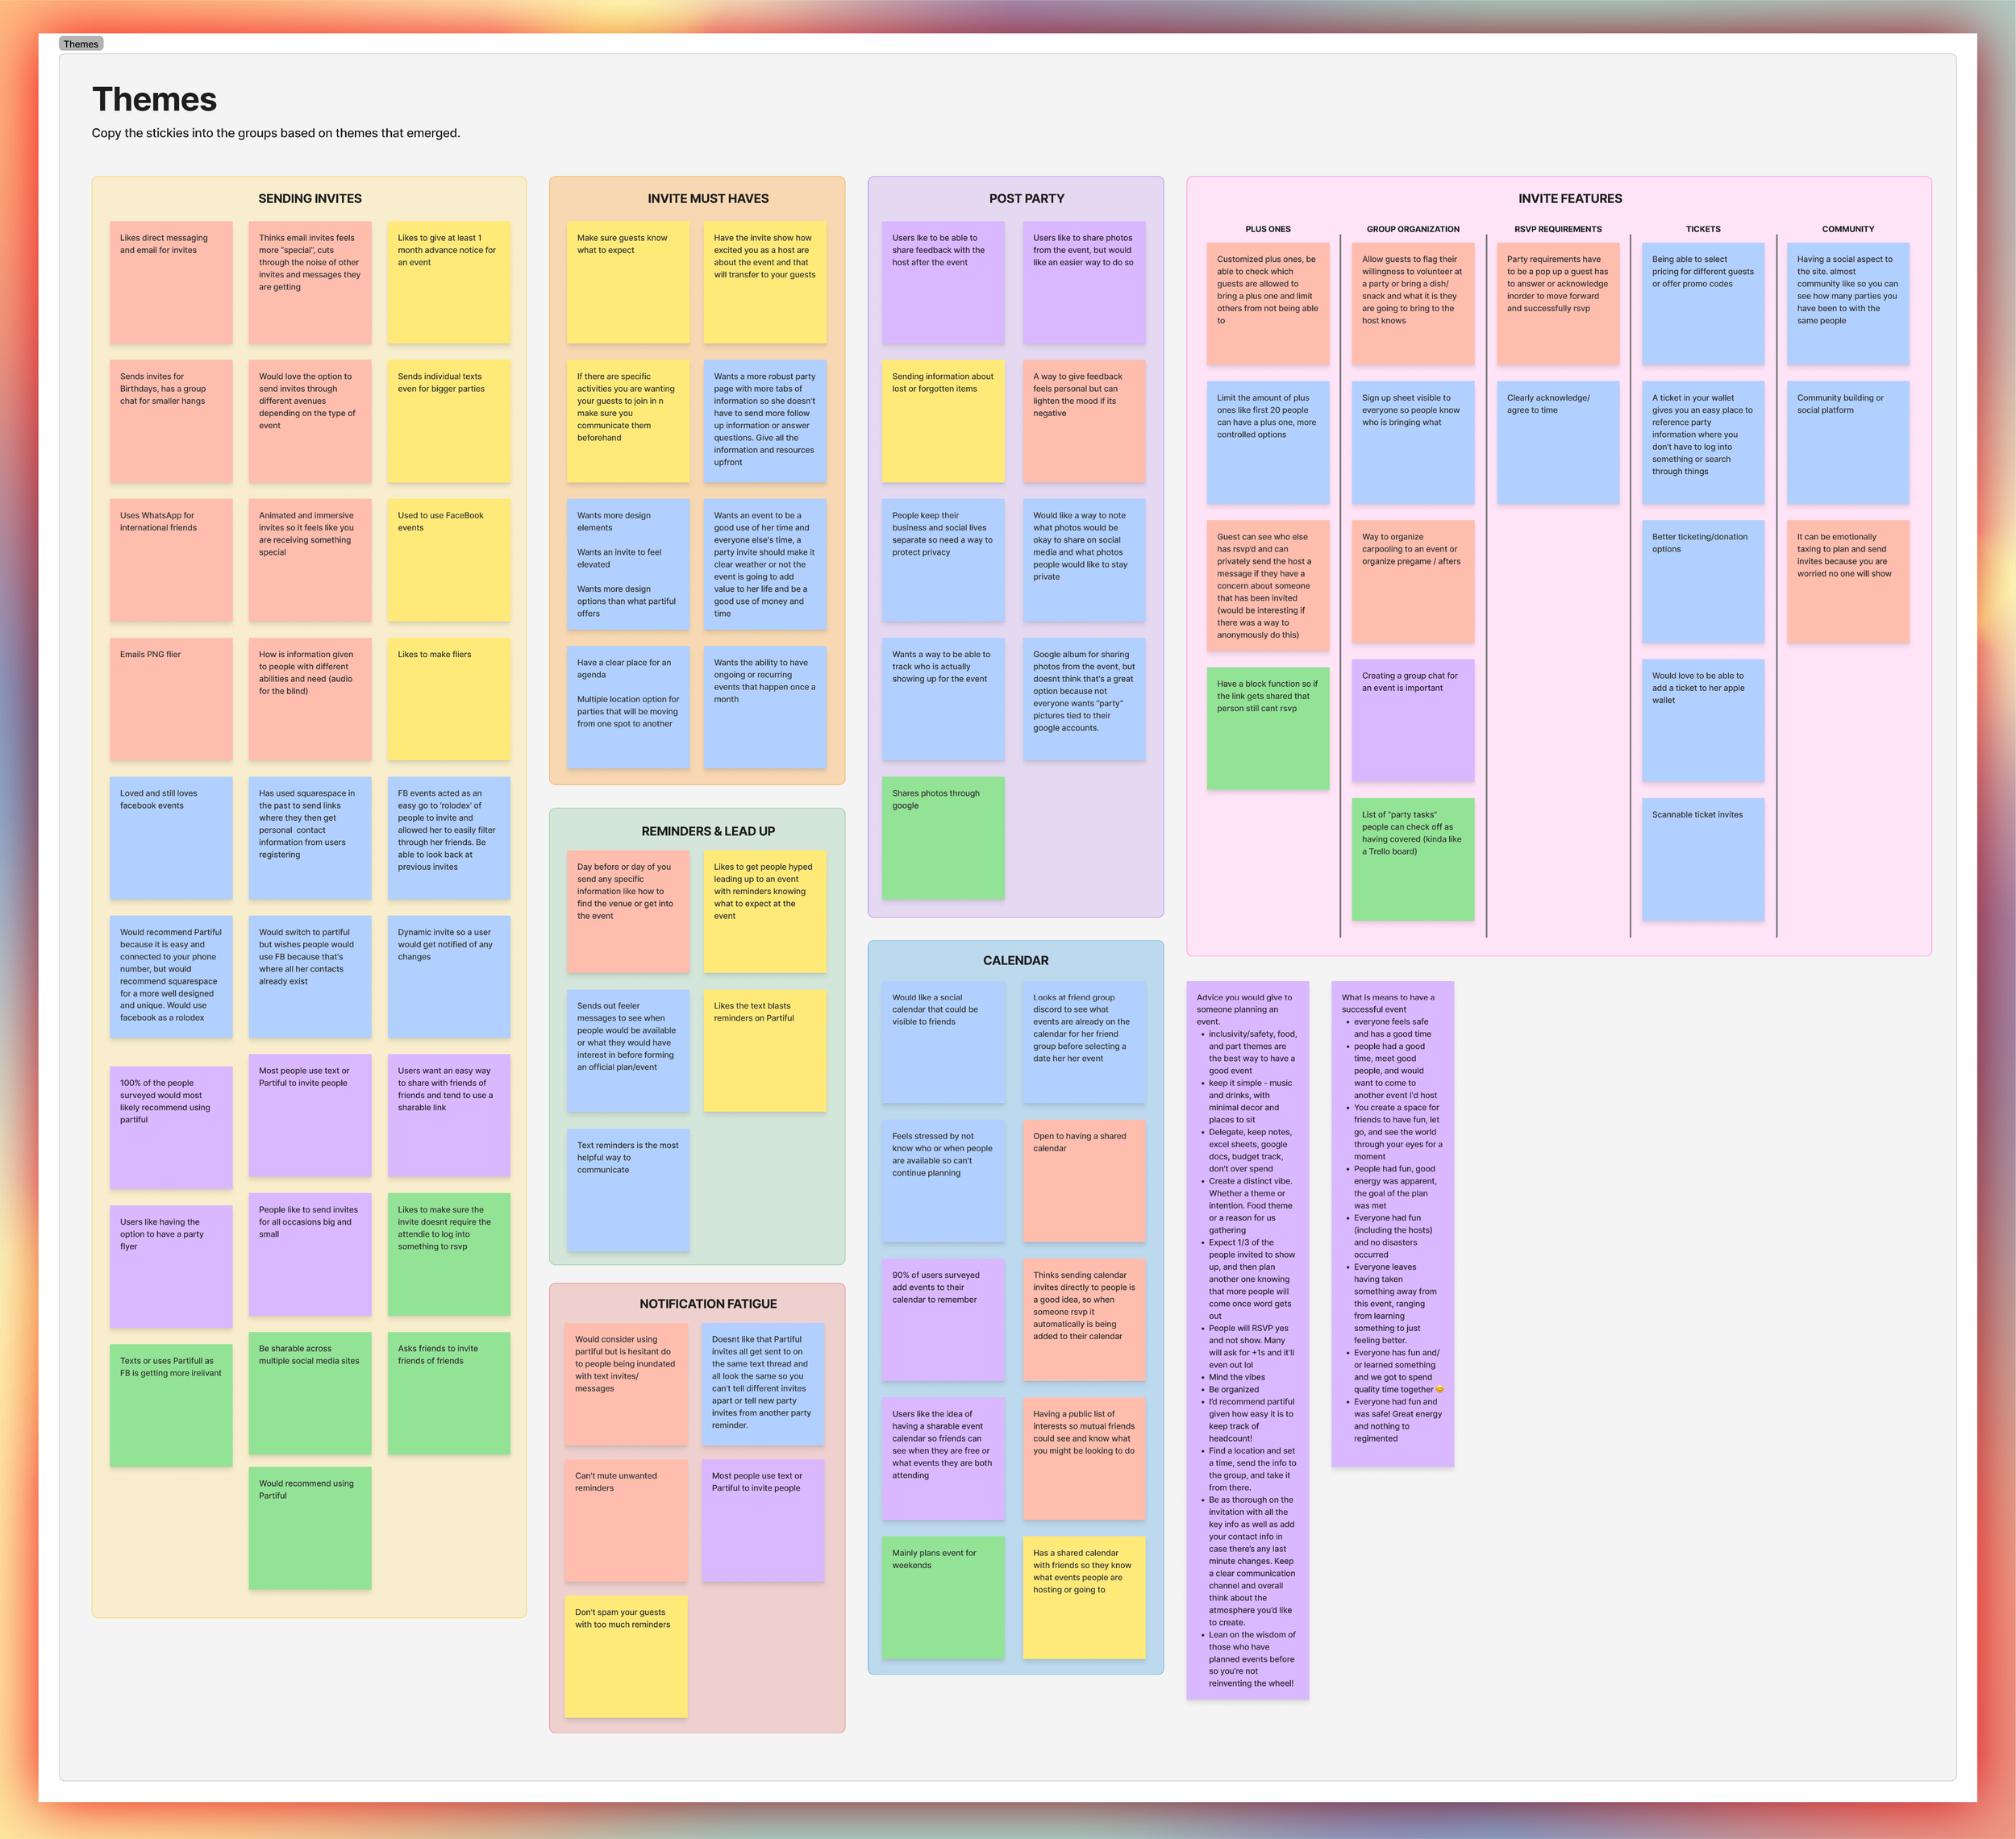Click the 'Likes to make fliers' sticky

pyautogui.click(x=448, y=698)
